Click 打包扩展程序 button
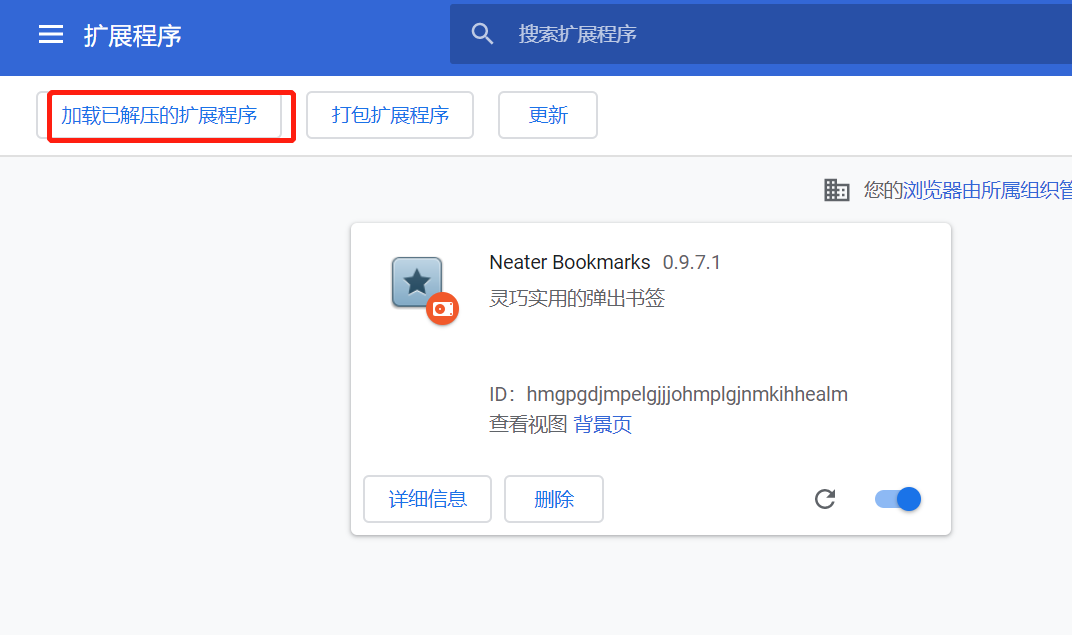1072x635 pixels. (390, 115)
